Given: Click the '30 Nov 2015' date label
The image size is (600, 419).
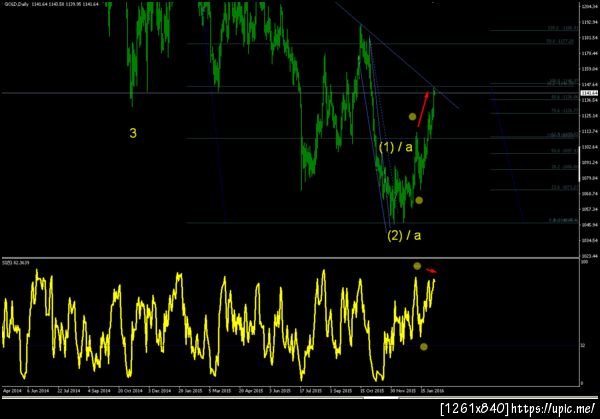Looking at the screenshot, I should click(403, 391).
